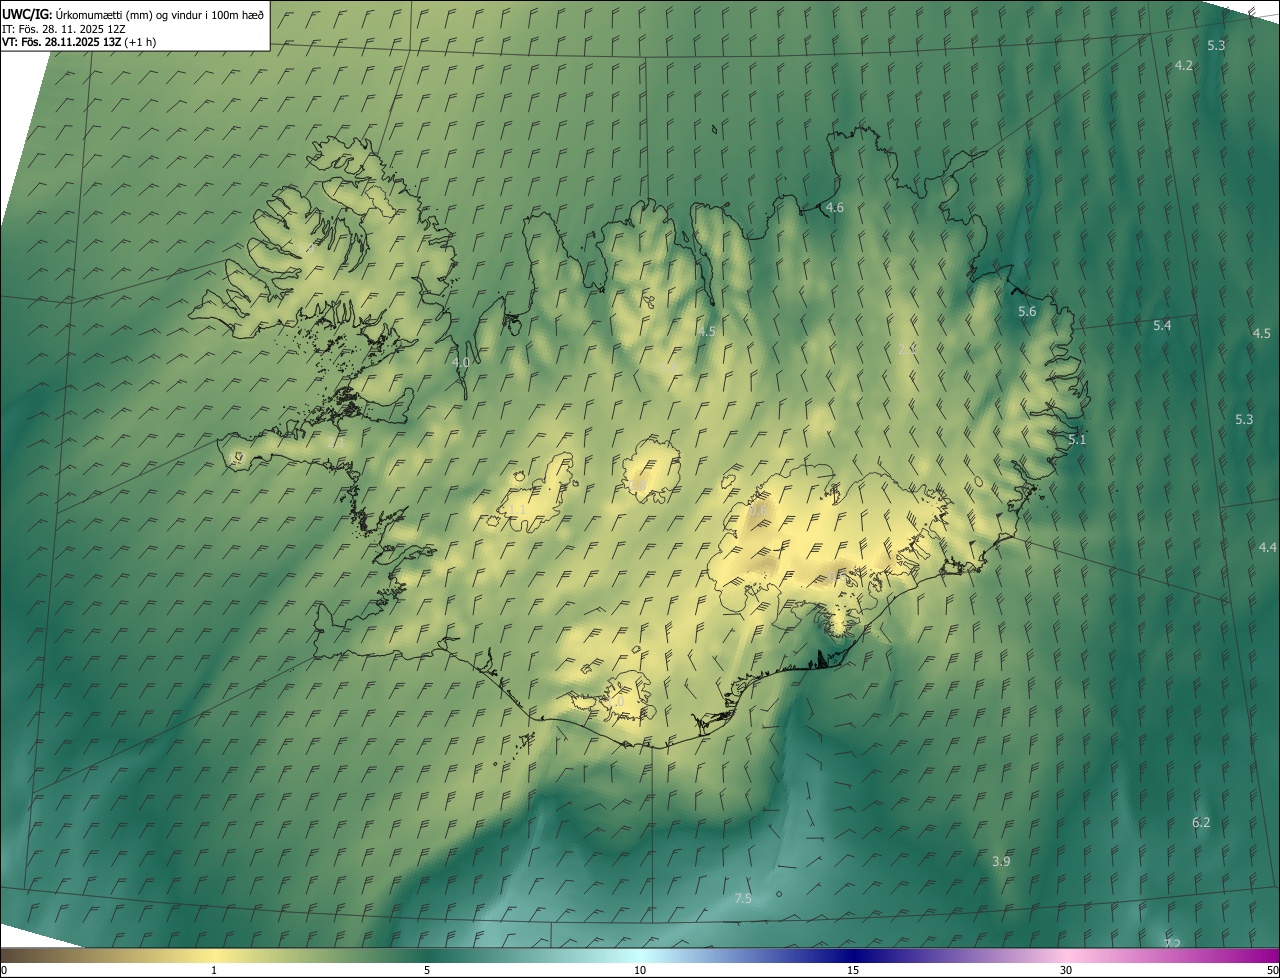Click the colour scale tick label 0

4,971
